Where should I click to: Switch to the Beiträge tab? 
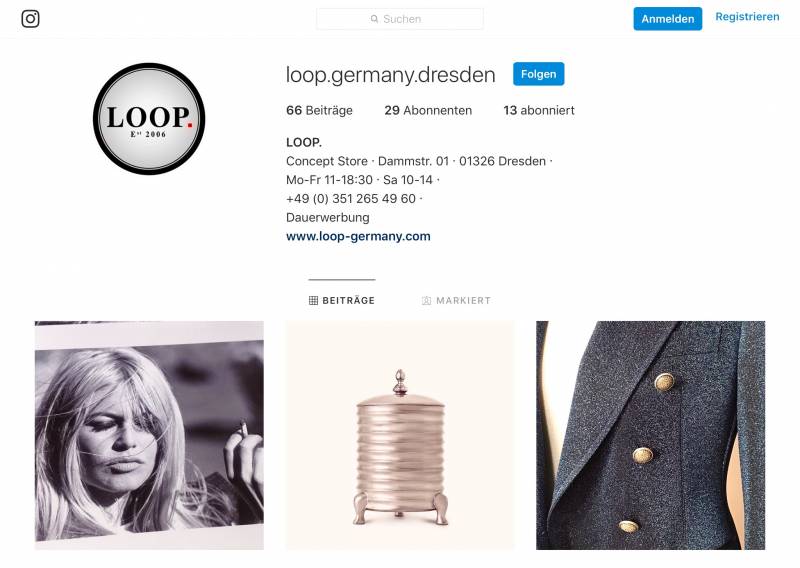[x=342, y=301]
